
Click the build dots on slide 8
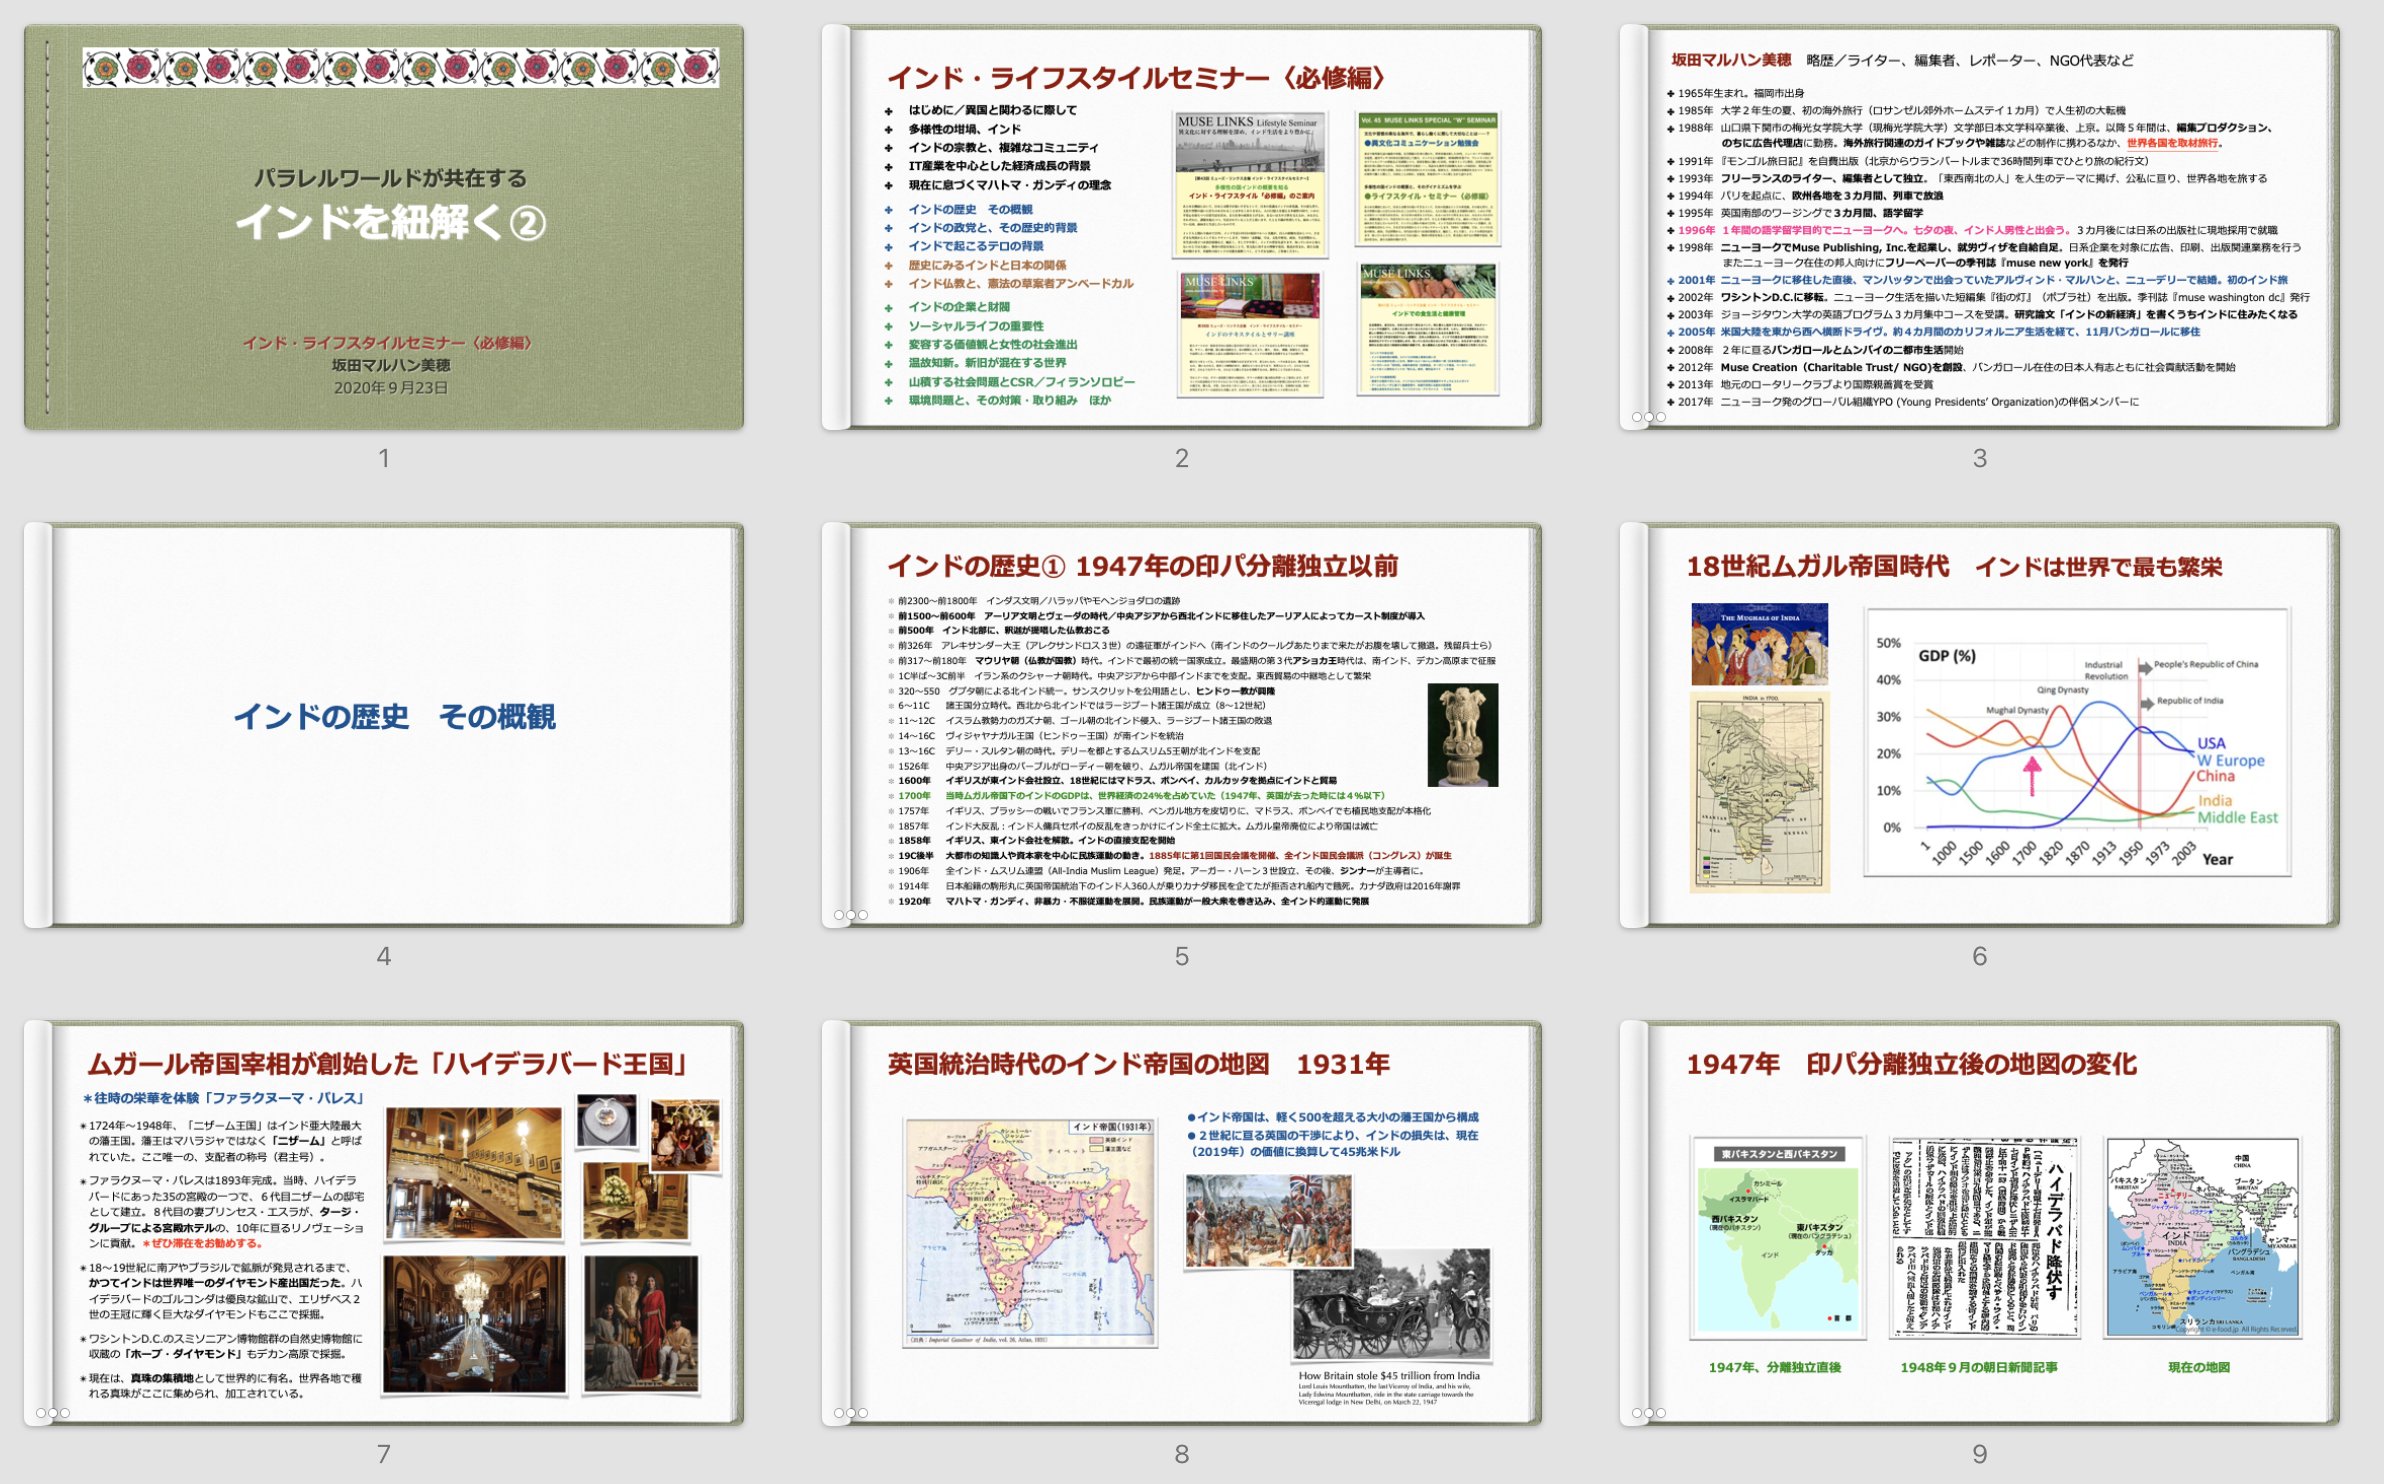850,1412
